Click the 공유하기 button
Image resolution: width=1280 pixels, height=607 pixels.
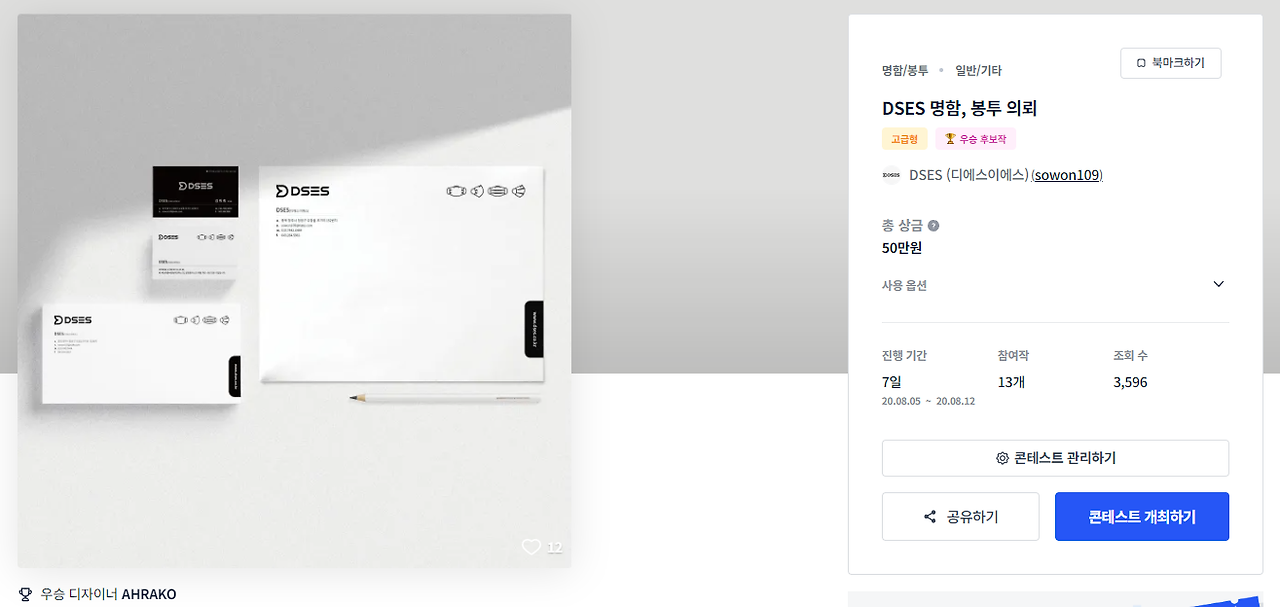[961, 517]
